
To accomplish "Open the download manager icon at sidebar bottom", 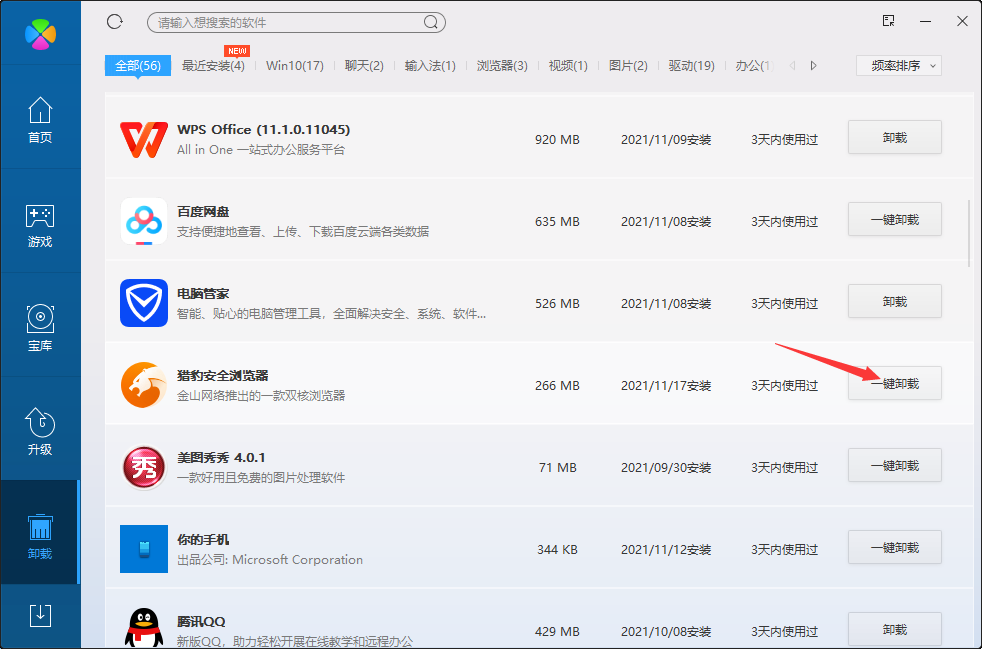I will 40,615.
